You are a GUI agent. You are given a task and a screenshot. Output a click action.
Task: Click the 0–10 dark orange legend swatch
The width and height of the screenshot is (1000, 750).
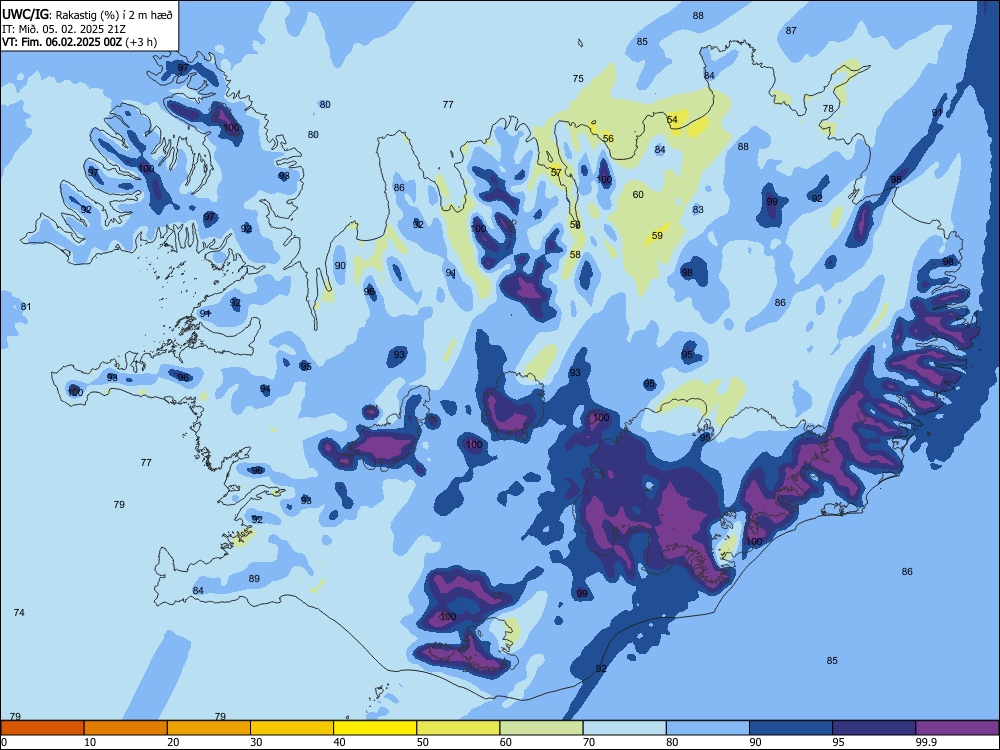pyautogui.click(x=42, y=728)
